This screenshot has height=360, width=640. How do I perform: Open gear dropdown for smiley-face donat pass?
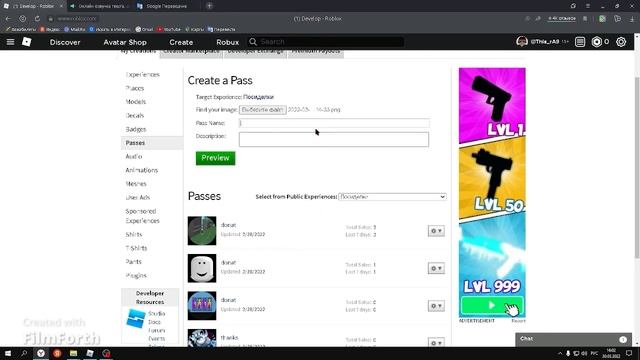(x=436, y=269)
